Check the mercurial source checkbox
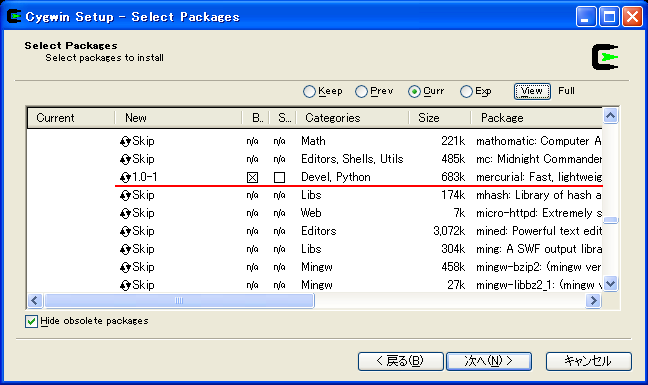 click(279, 178)
